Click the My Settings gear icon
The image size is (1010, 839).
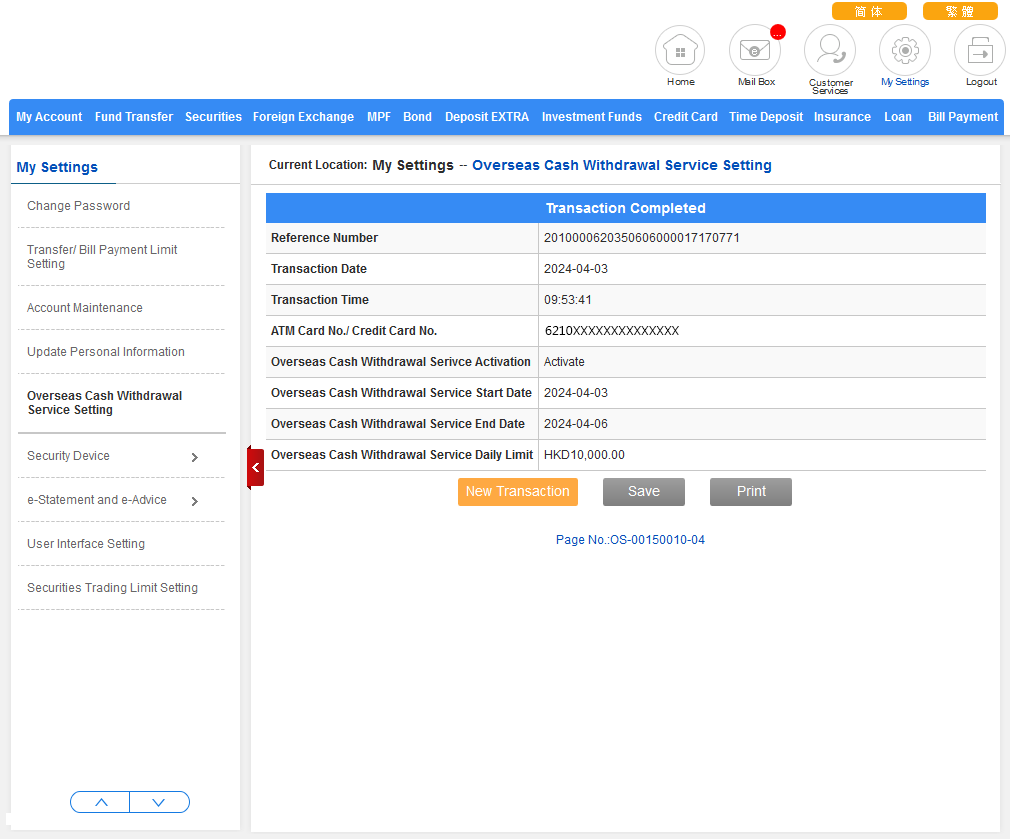click(x=905, y=50)
